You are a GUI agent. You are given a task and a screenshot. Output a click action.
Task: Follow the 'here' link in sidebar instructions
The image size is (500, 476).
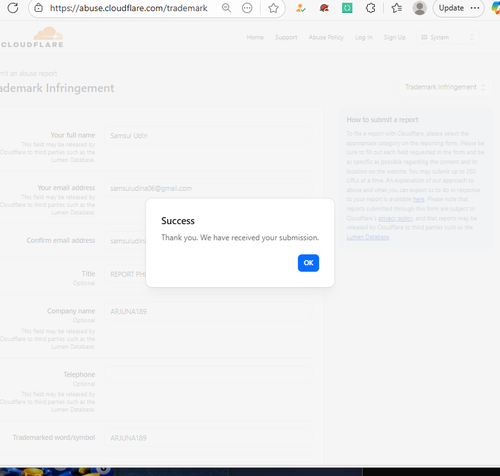pyautogui.click(x=419, y=199)
